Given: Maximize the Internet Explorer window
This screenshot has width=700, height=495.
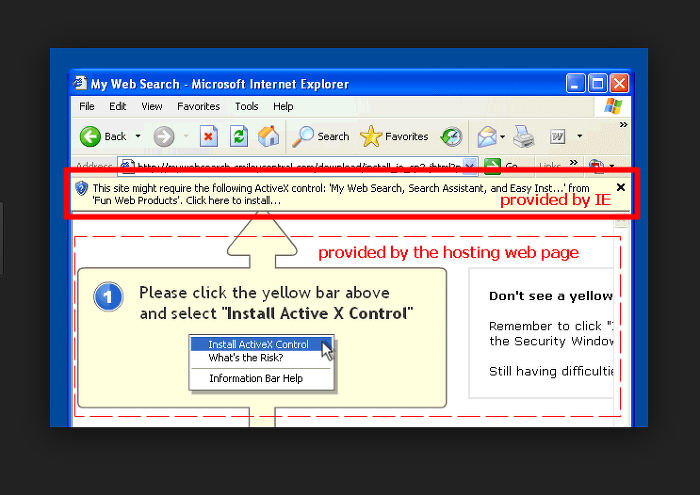Looking at the screenshot, I should 597,83.
